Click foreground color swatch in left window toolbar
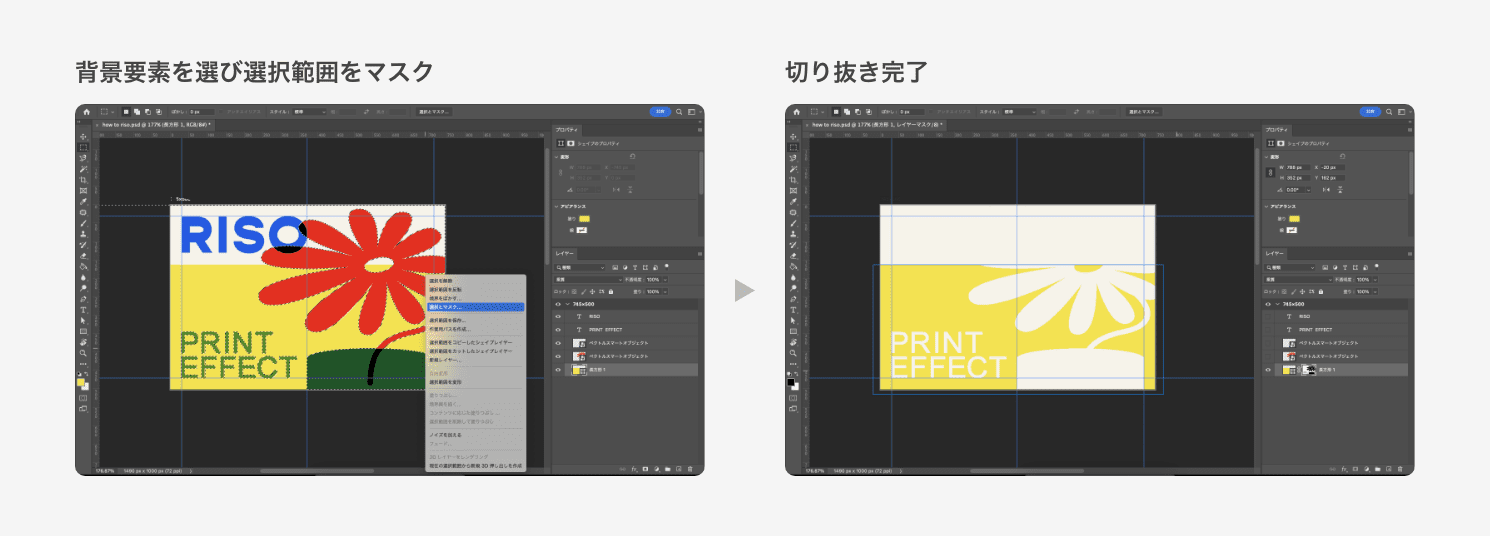 tap(82, 382)
